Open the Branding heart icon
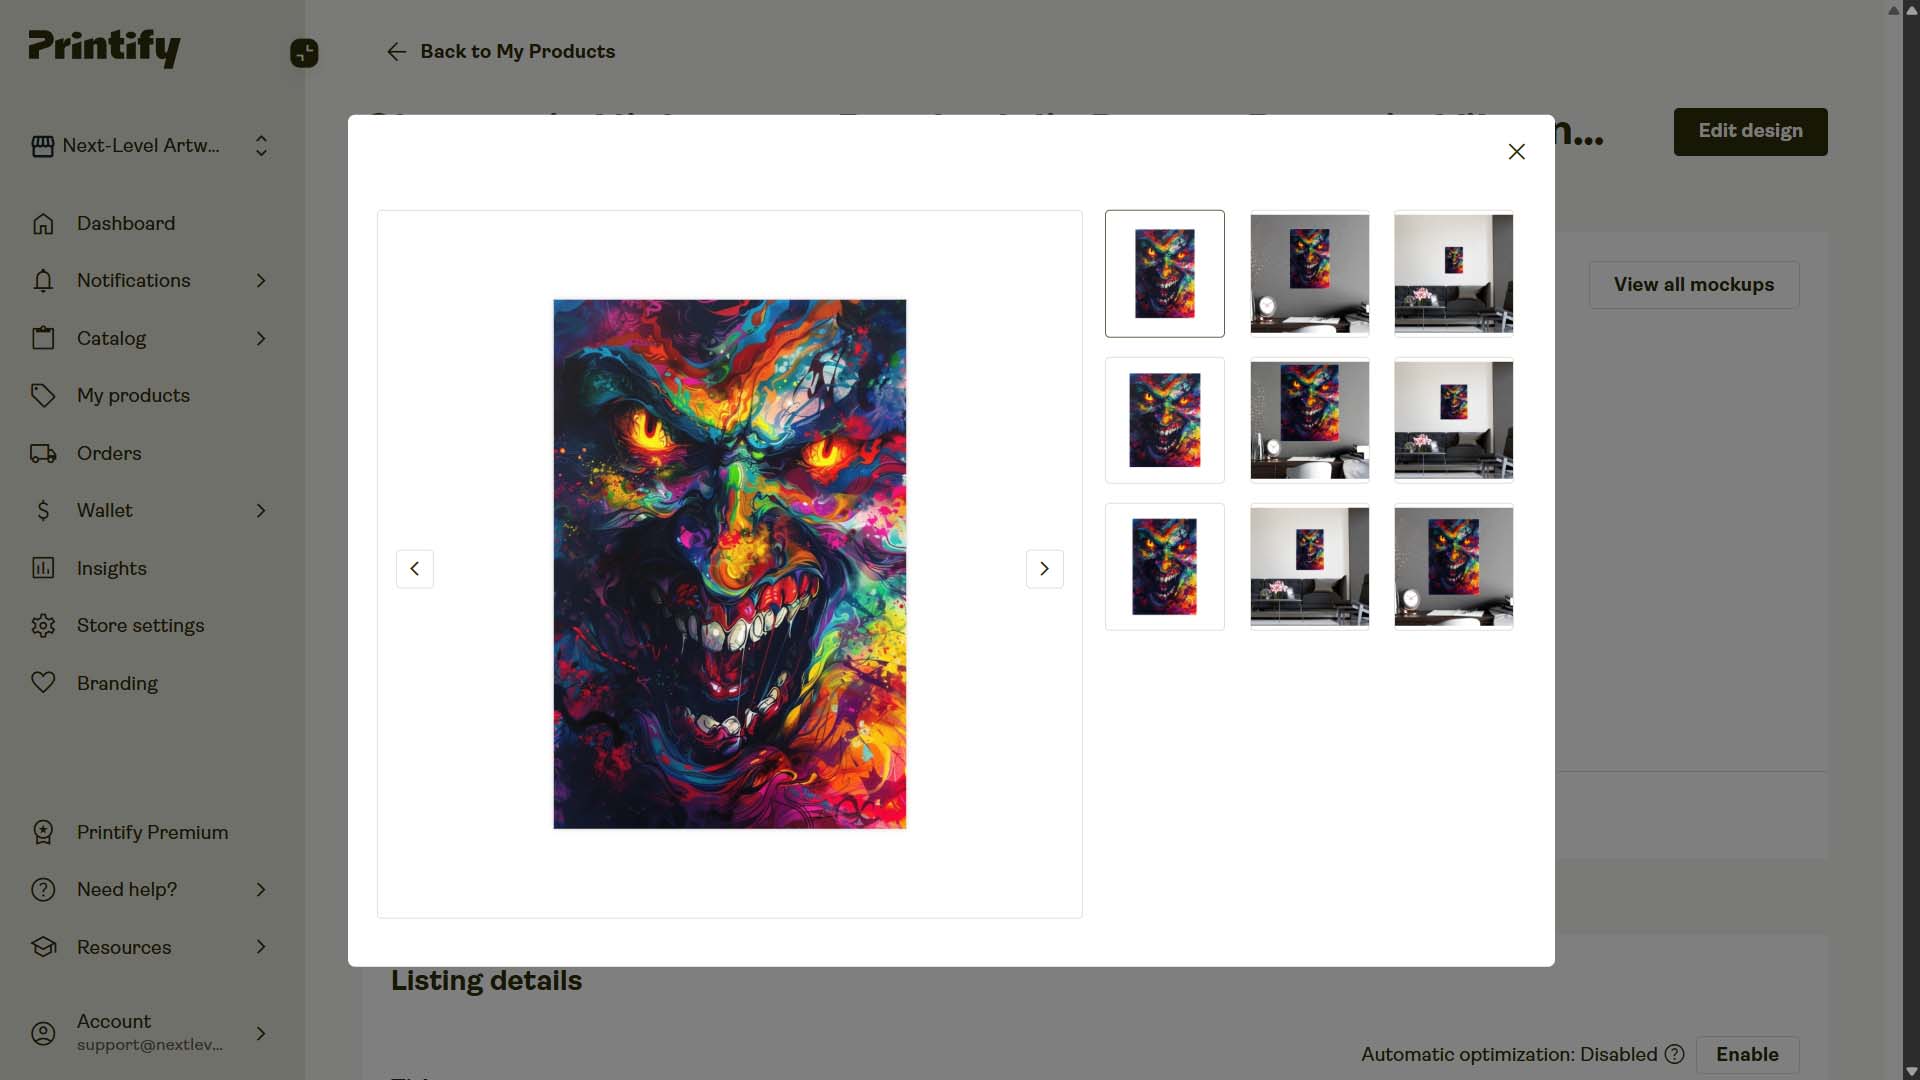The height and width of the screenshot is (1080, 1920). pos(43,683)
